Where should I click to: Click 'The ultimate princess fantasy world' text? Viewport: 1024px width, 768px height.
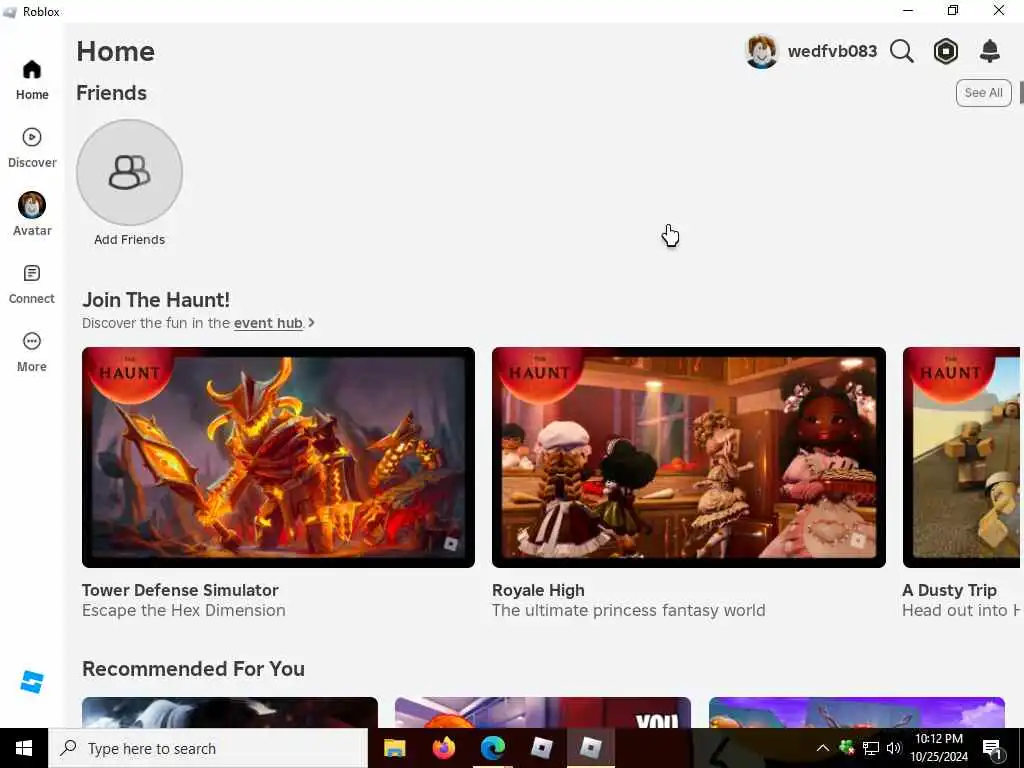(x=628, y=611)
